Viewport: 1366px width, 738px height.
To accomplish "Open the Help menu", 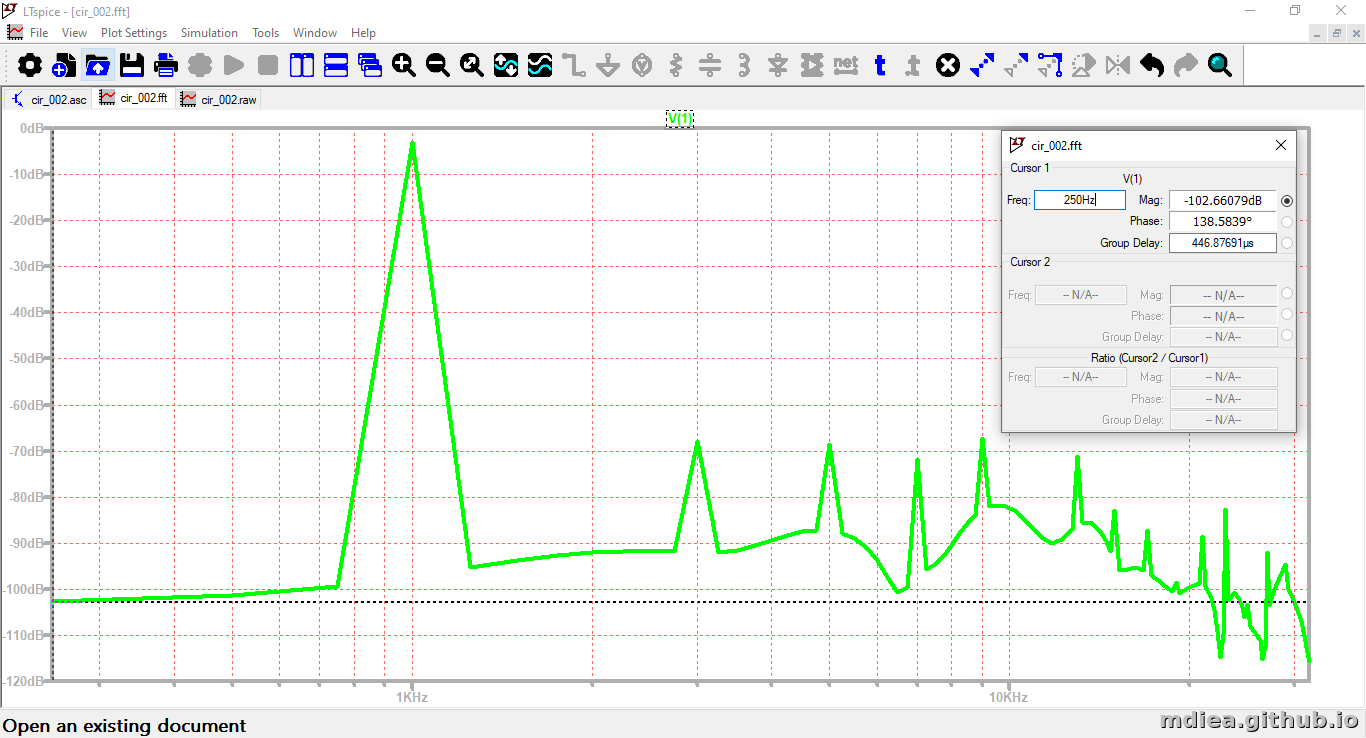I will point(363,33).
